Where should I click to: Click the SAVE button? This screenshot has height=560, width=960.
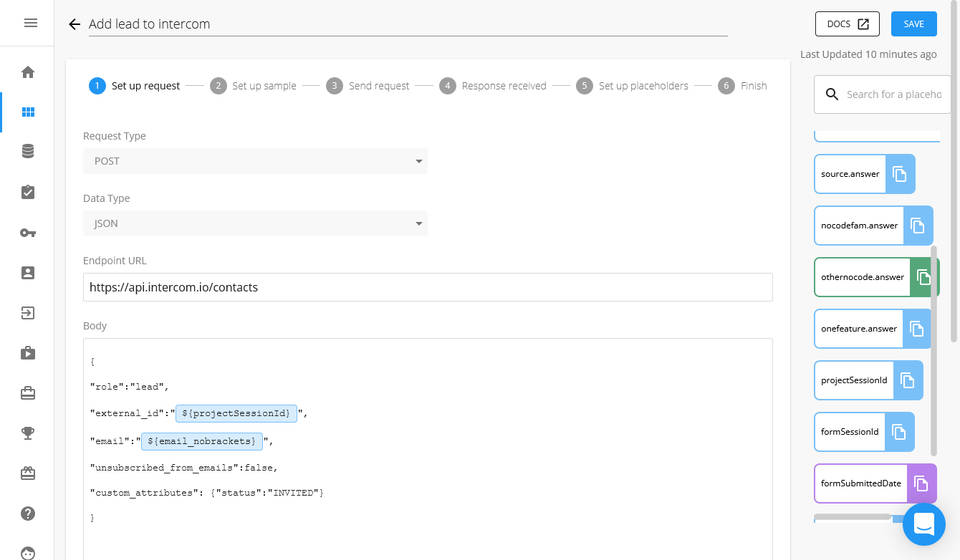(913, 24)
